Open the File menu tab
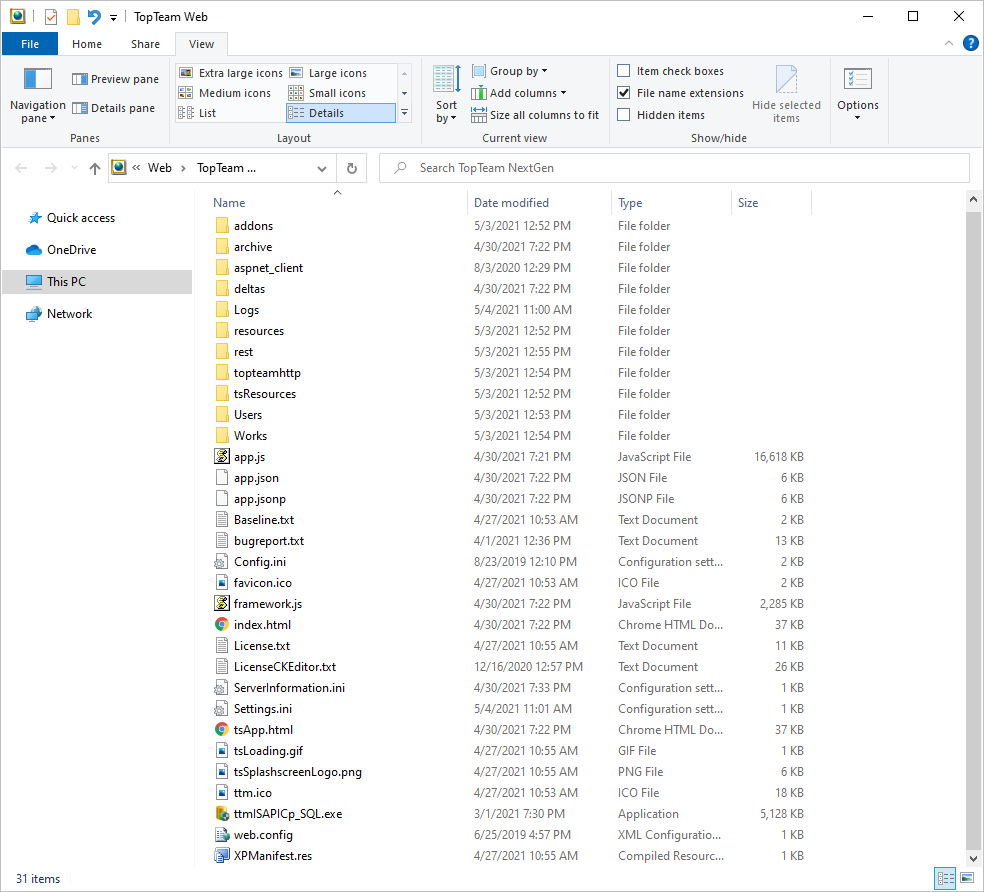 [29, 44]
